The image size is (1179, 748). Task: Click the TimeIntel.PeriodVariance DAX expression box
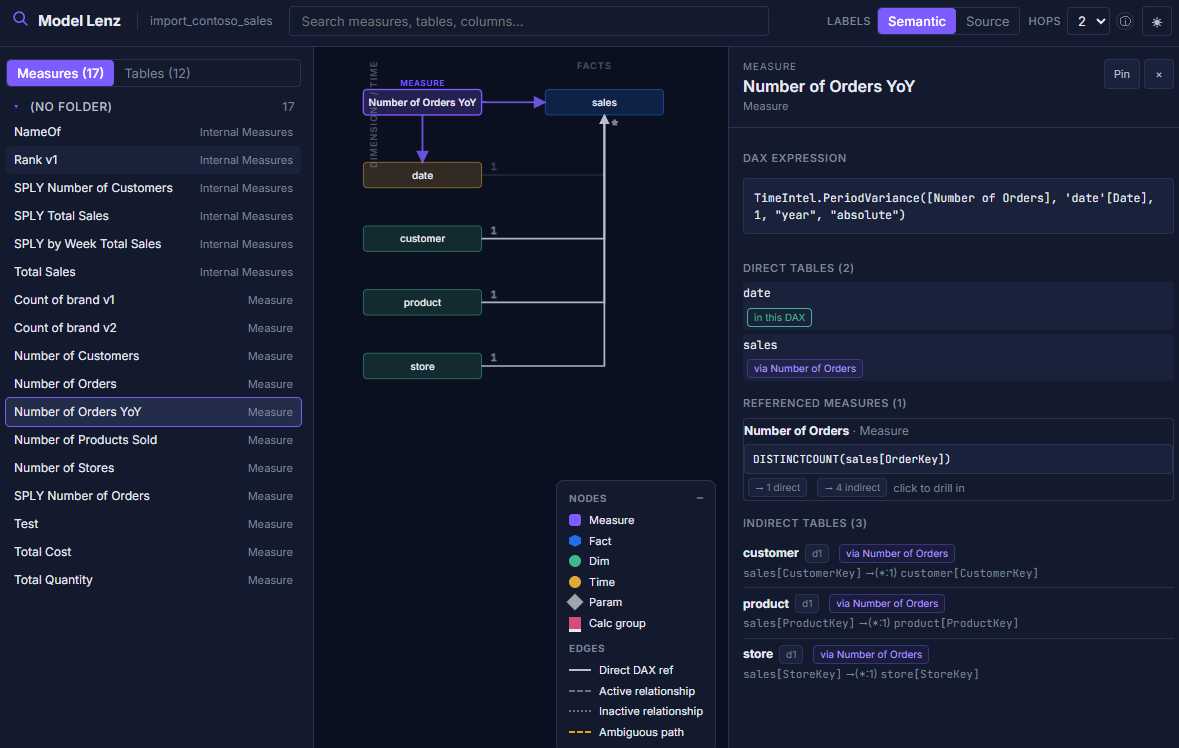958,206
